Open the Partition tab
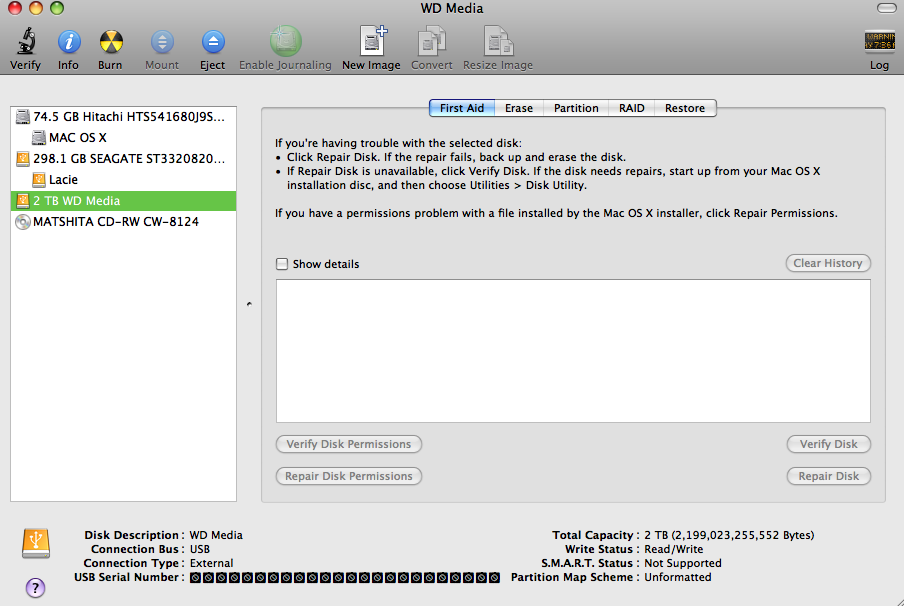904x606 pixels. point(576,108)
